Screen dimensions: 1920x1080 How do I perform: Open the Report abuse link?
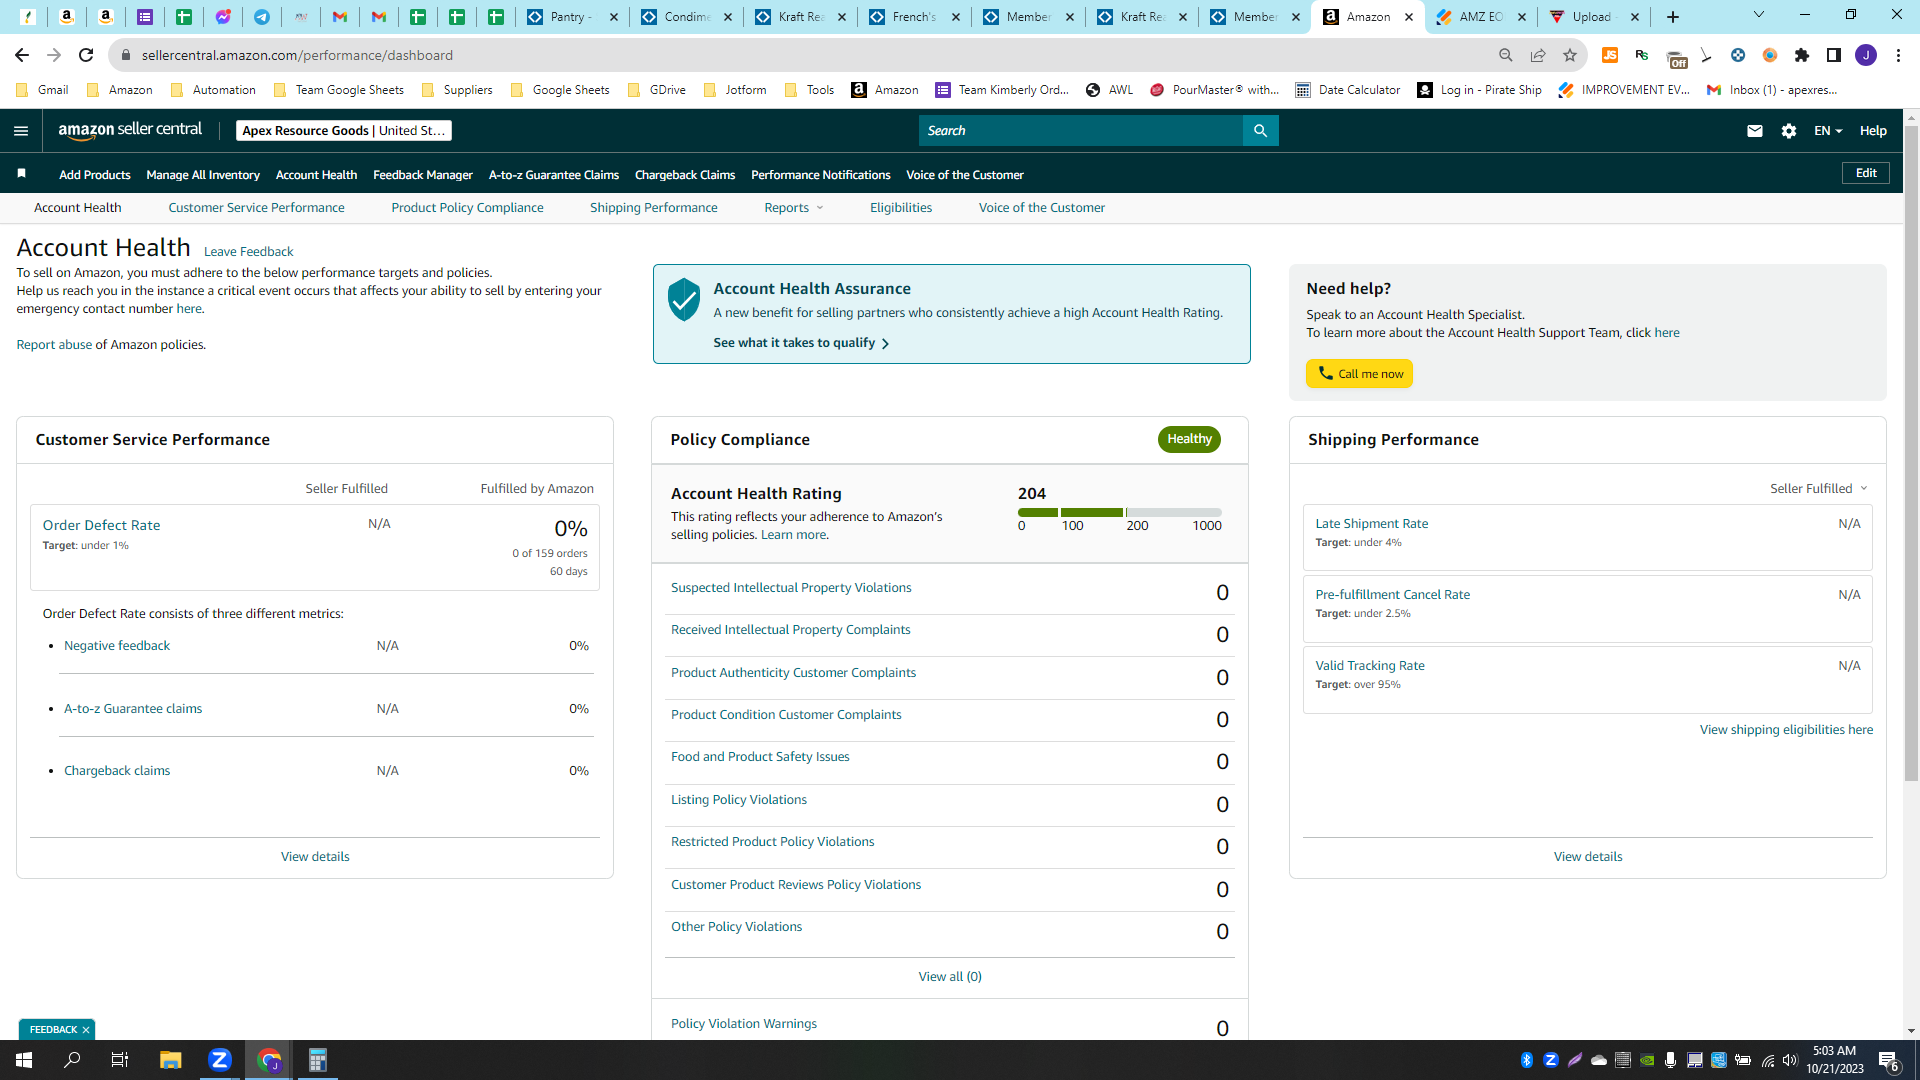coord(54,345)
